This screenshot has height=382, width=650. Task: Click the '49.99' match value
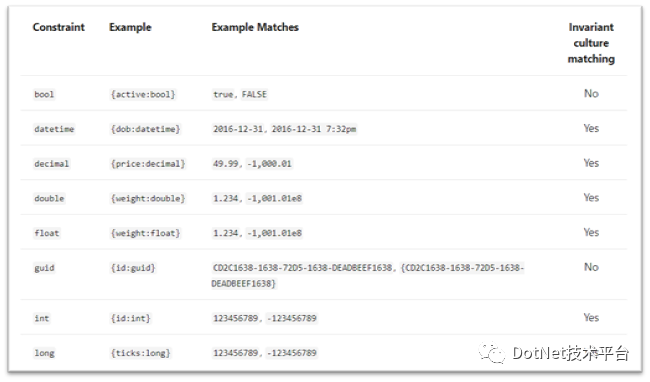pyautogui.click(x=226, y=164)
